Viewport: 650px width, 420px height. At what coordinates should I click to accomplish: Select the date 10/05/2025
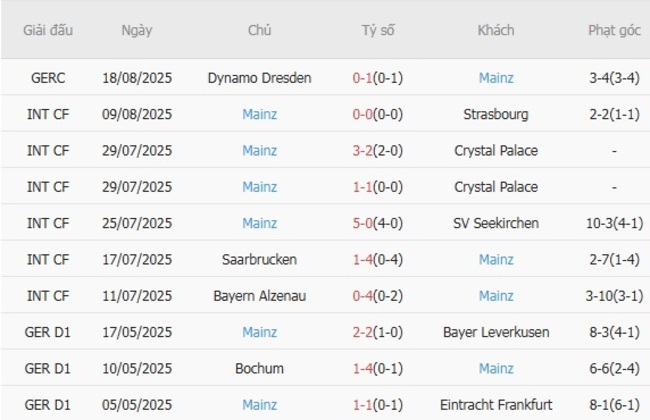137,368
